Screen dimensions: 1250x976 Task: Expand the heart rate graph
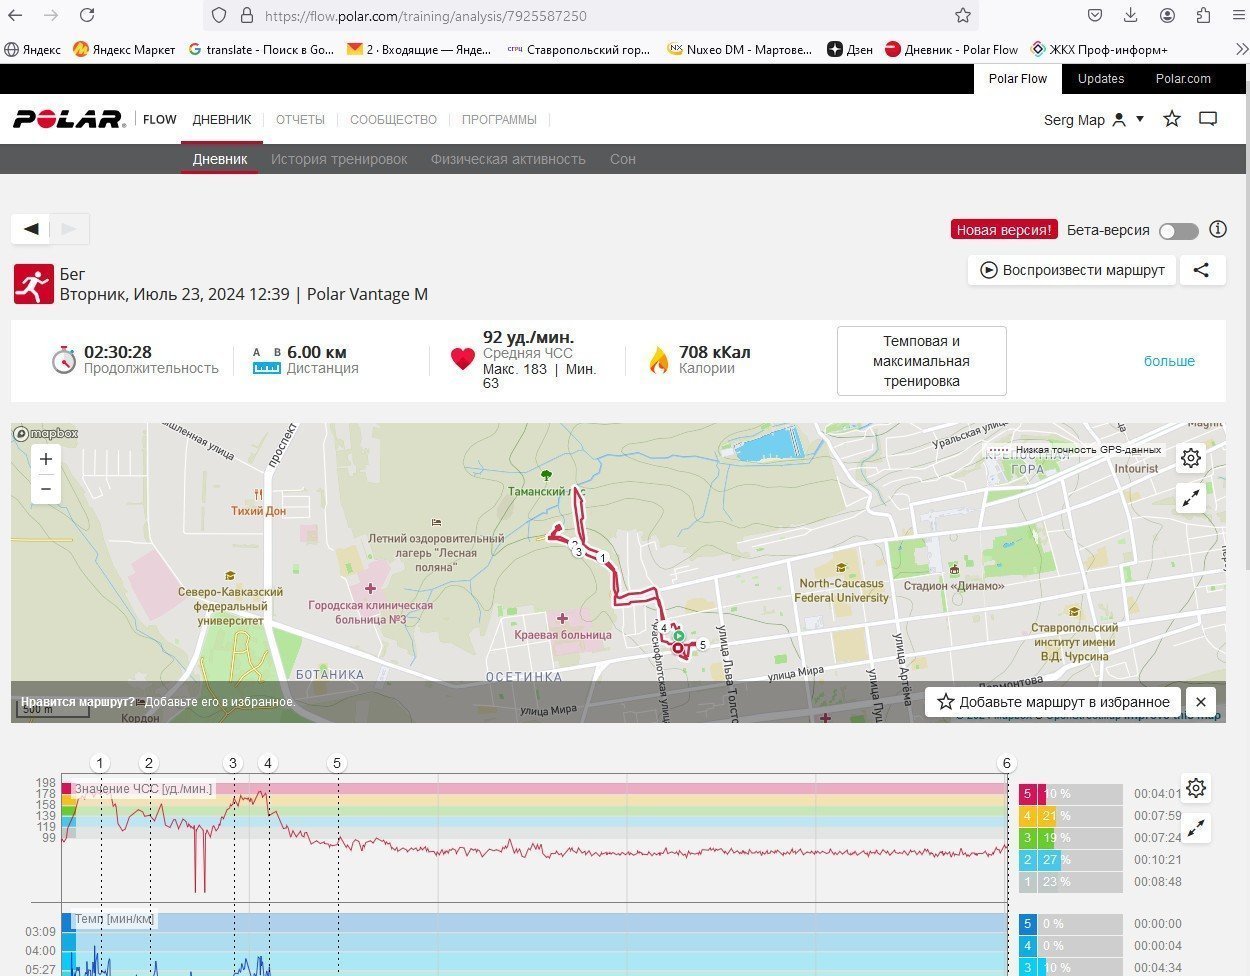pyautogui.click(x=1196, y=827)
